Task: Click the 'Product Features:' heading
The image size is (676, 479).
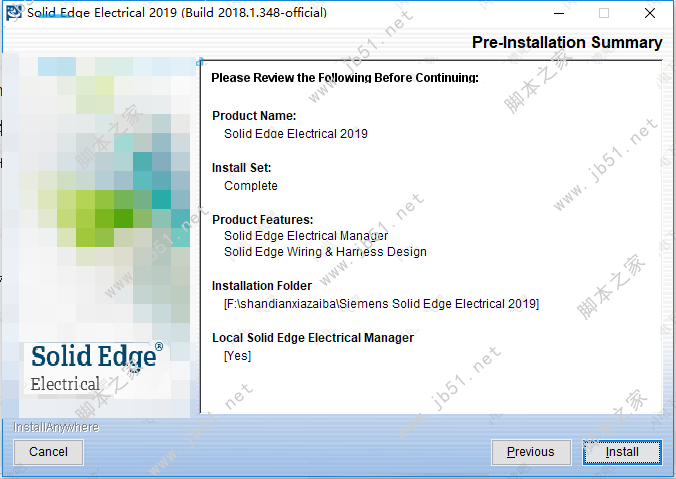Action: tap(263, 220)
